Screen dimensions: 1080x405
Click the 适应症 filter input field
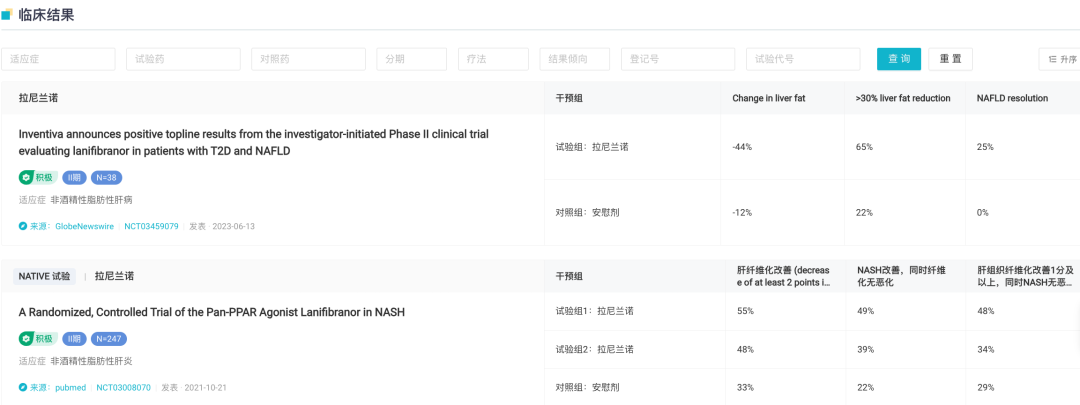click(x=59, y=59)
